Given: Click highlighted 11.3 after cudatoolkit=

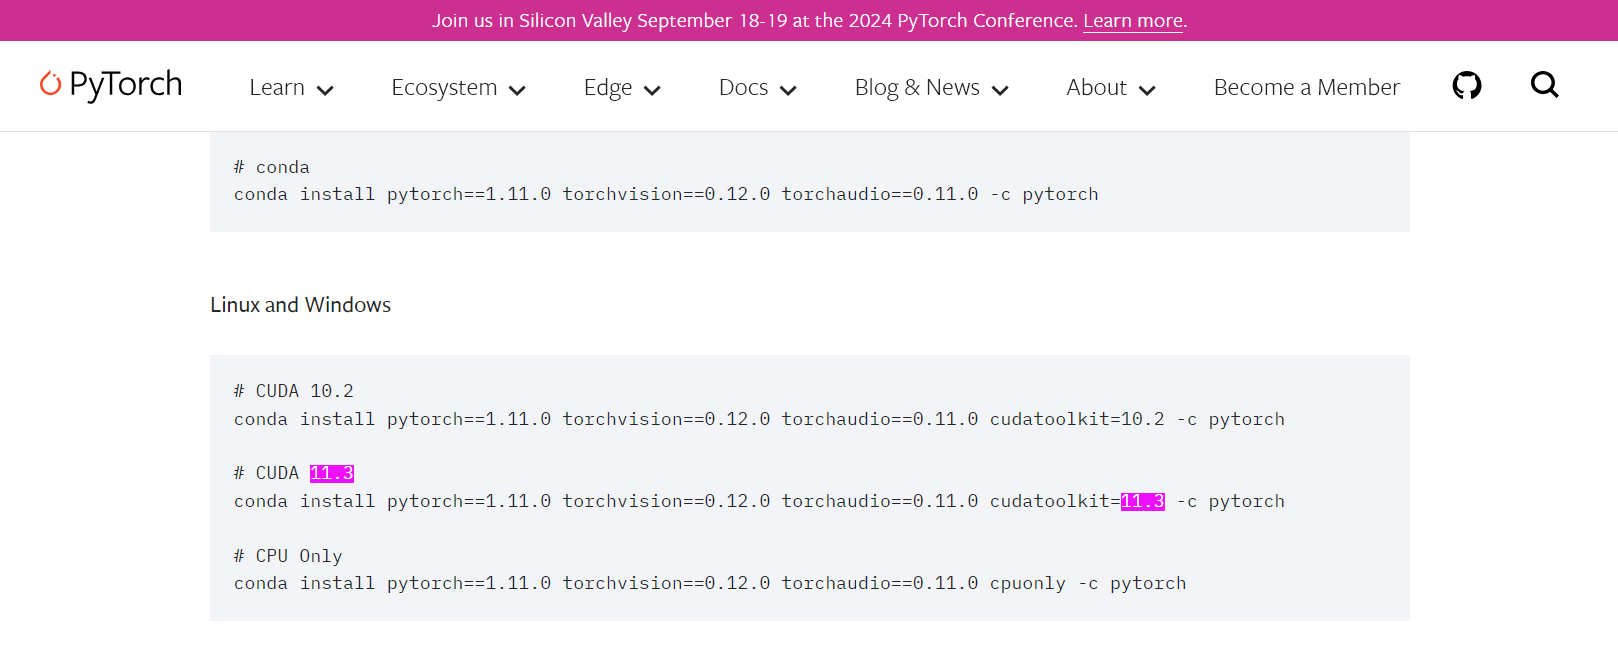Looking at the screenshot, I should (x=1142, y=501).
